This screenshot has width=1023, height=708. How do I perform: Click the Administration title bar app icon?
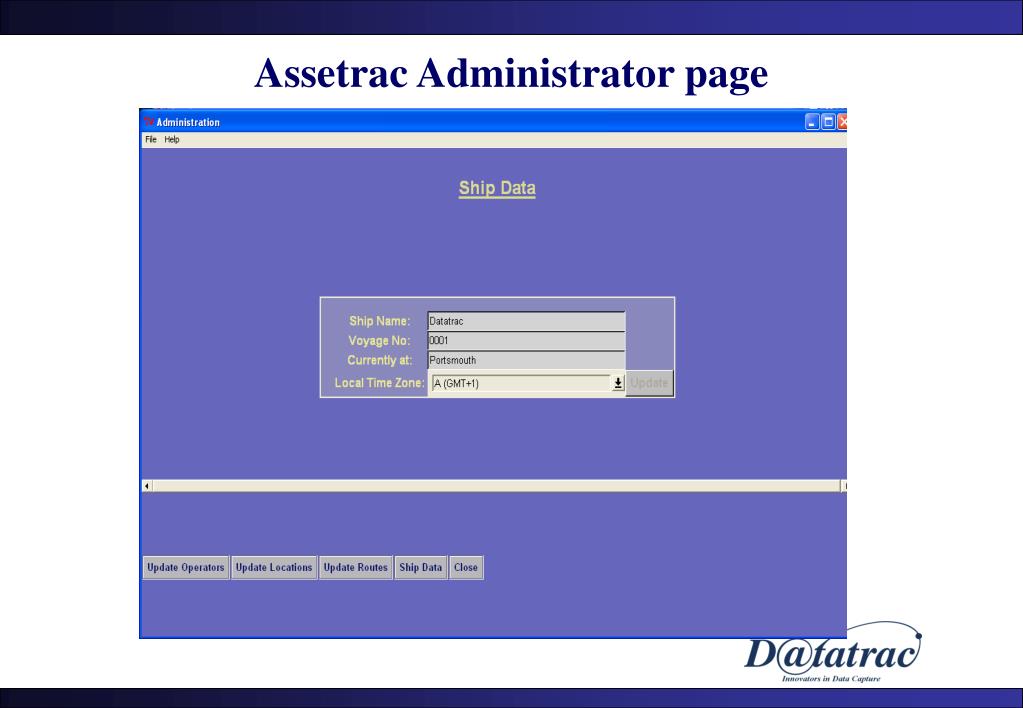point(149,122)
